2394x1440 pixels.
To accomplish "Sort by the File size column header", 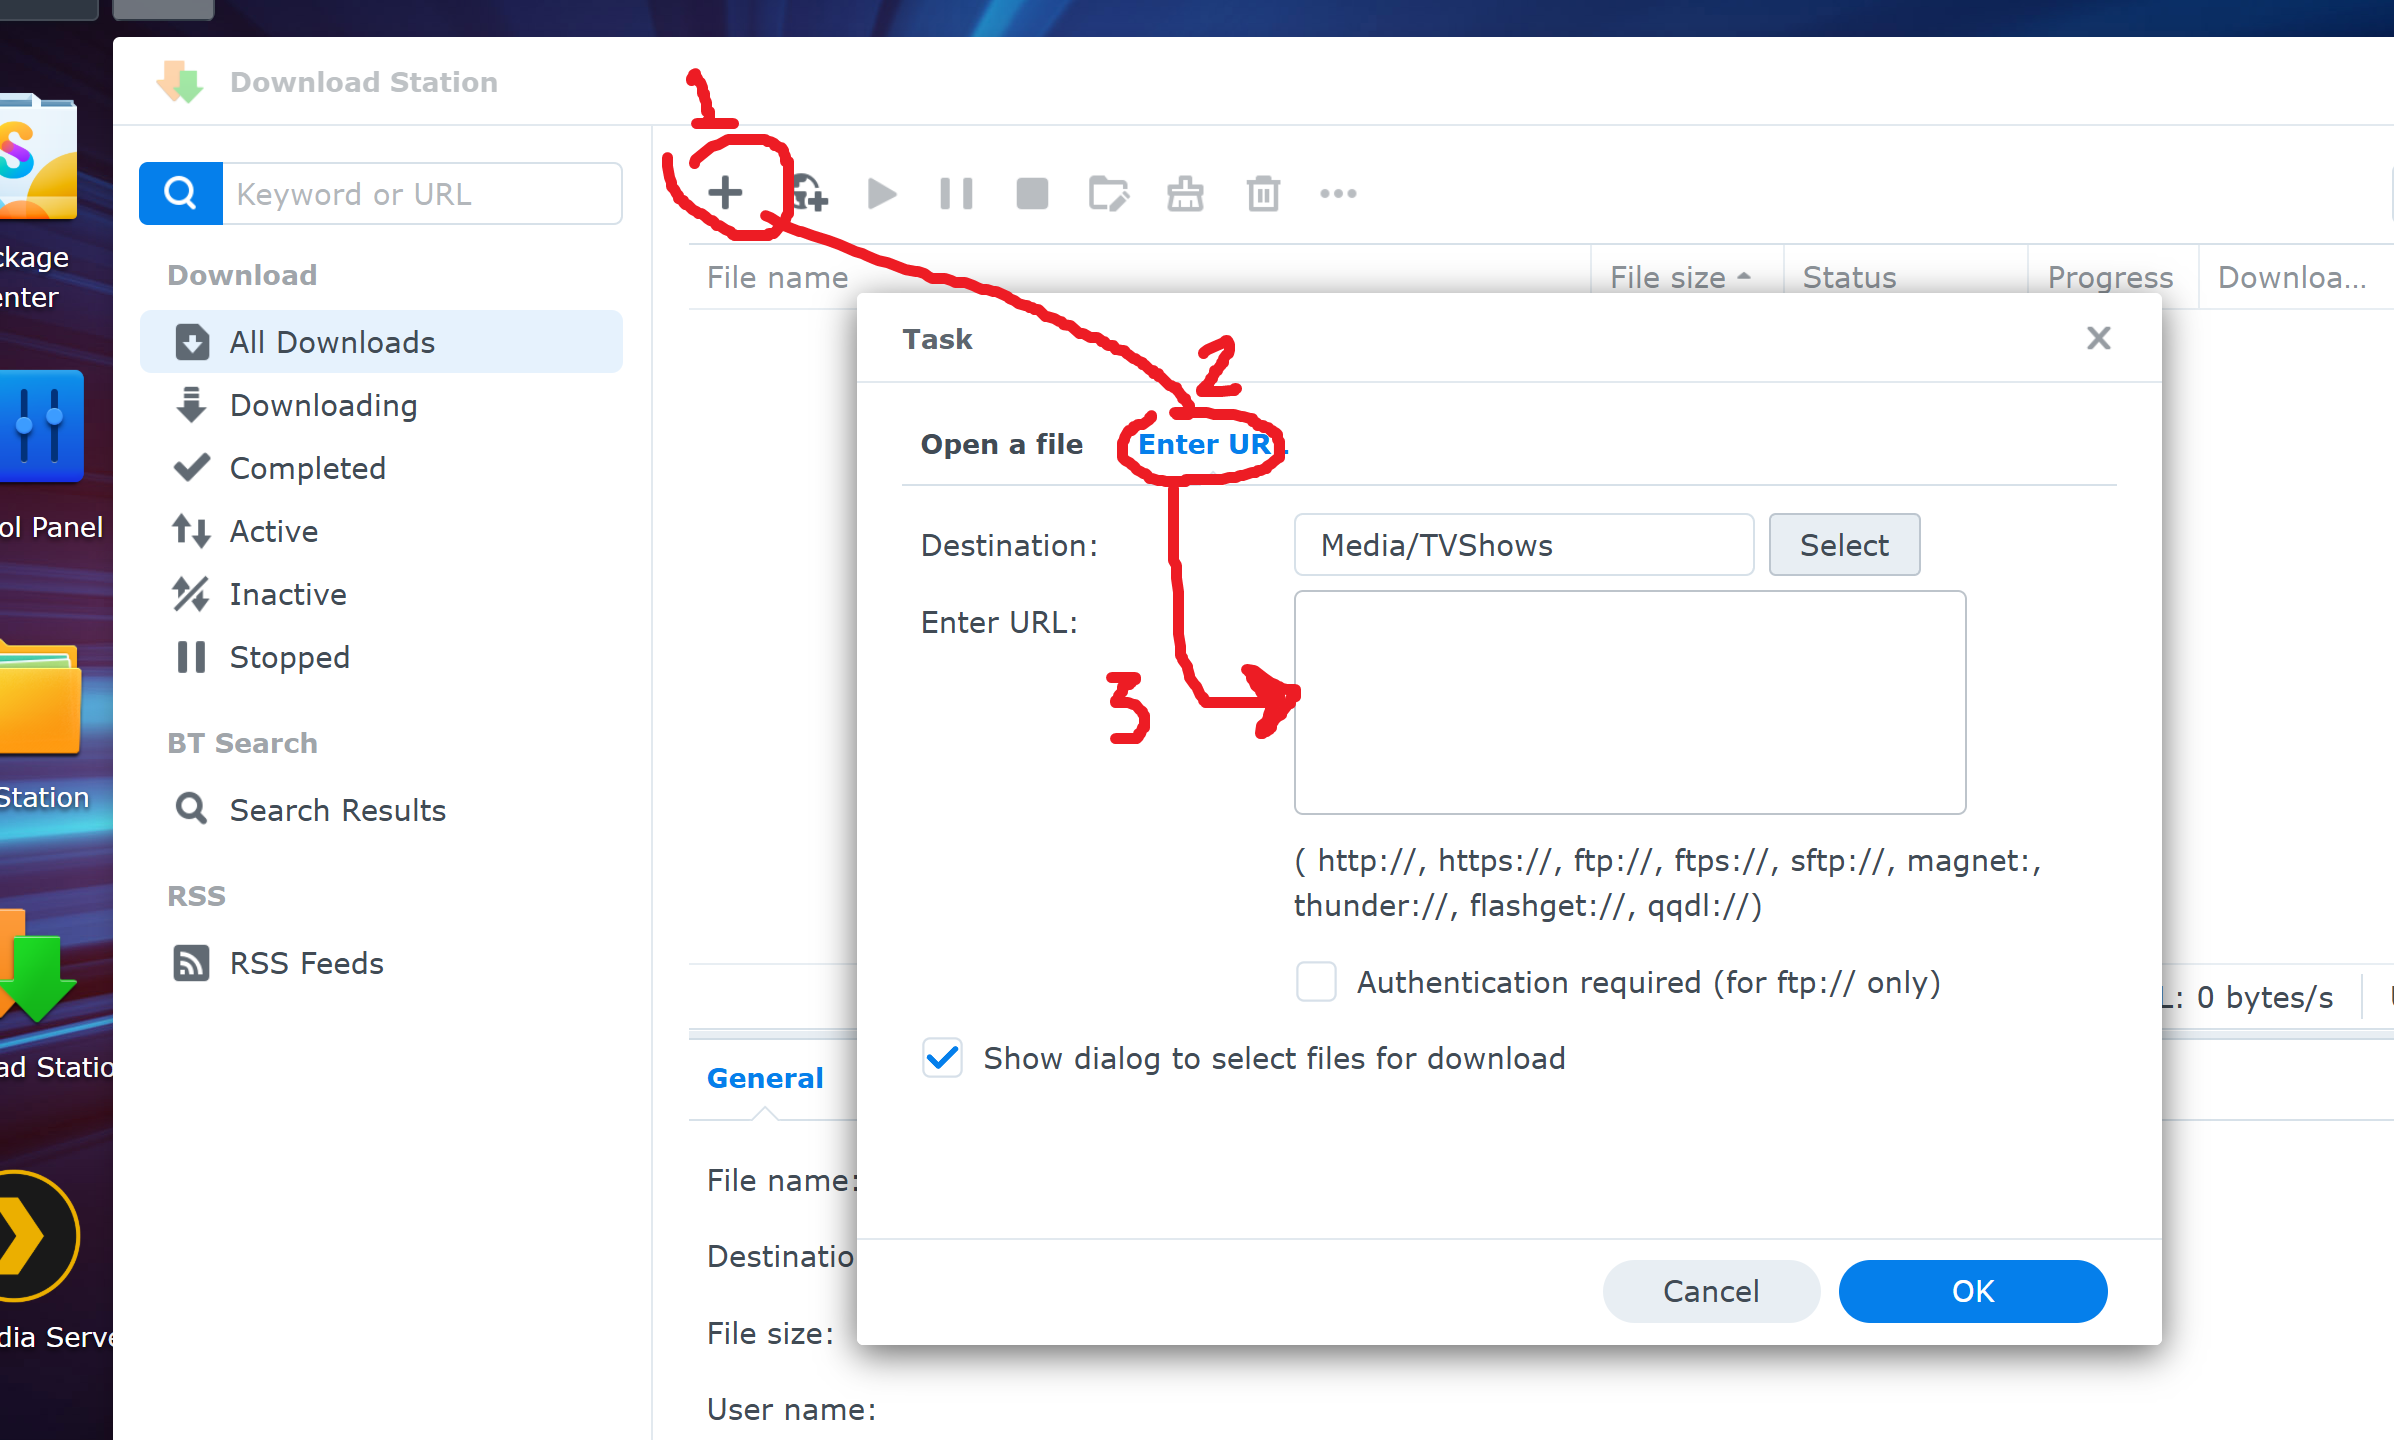I will click(x=1686, y=277).
